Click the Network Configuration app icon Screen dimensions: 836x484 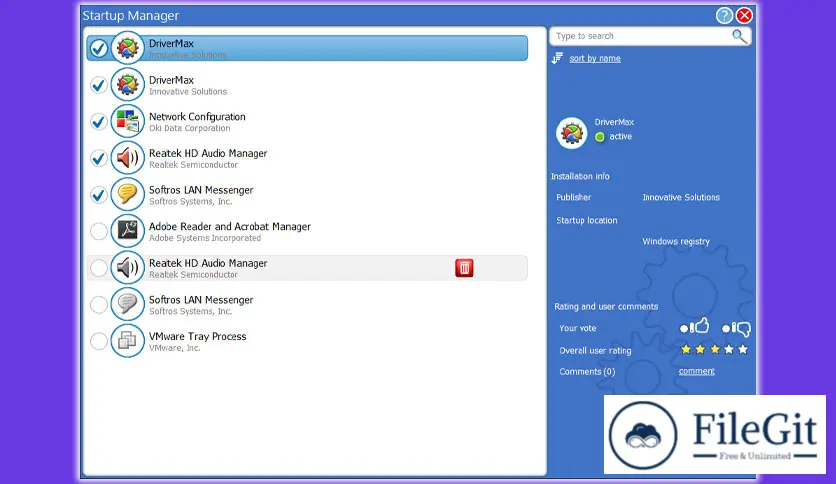coord(127,122)
